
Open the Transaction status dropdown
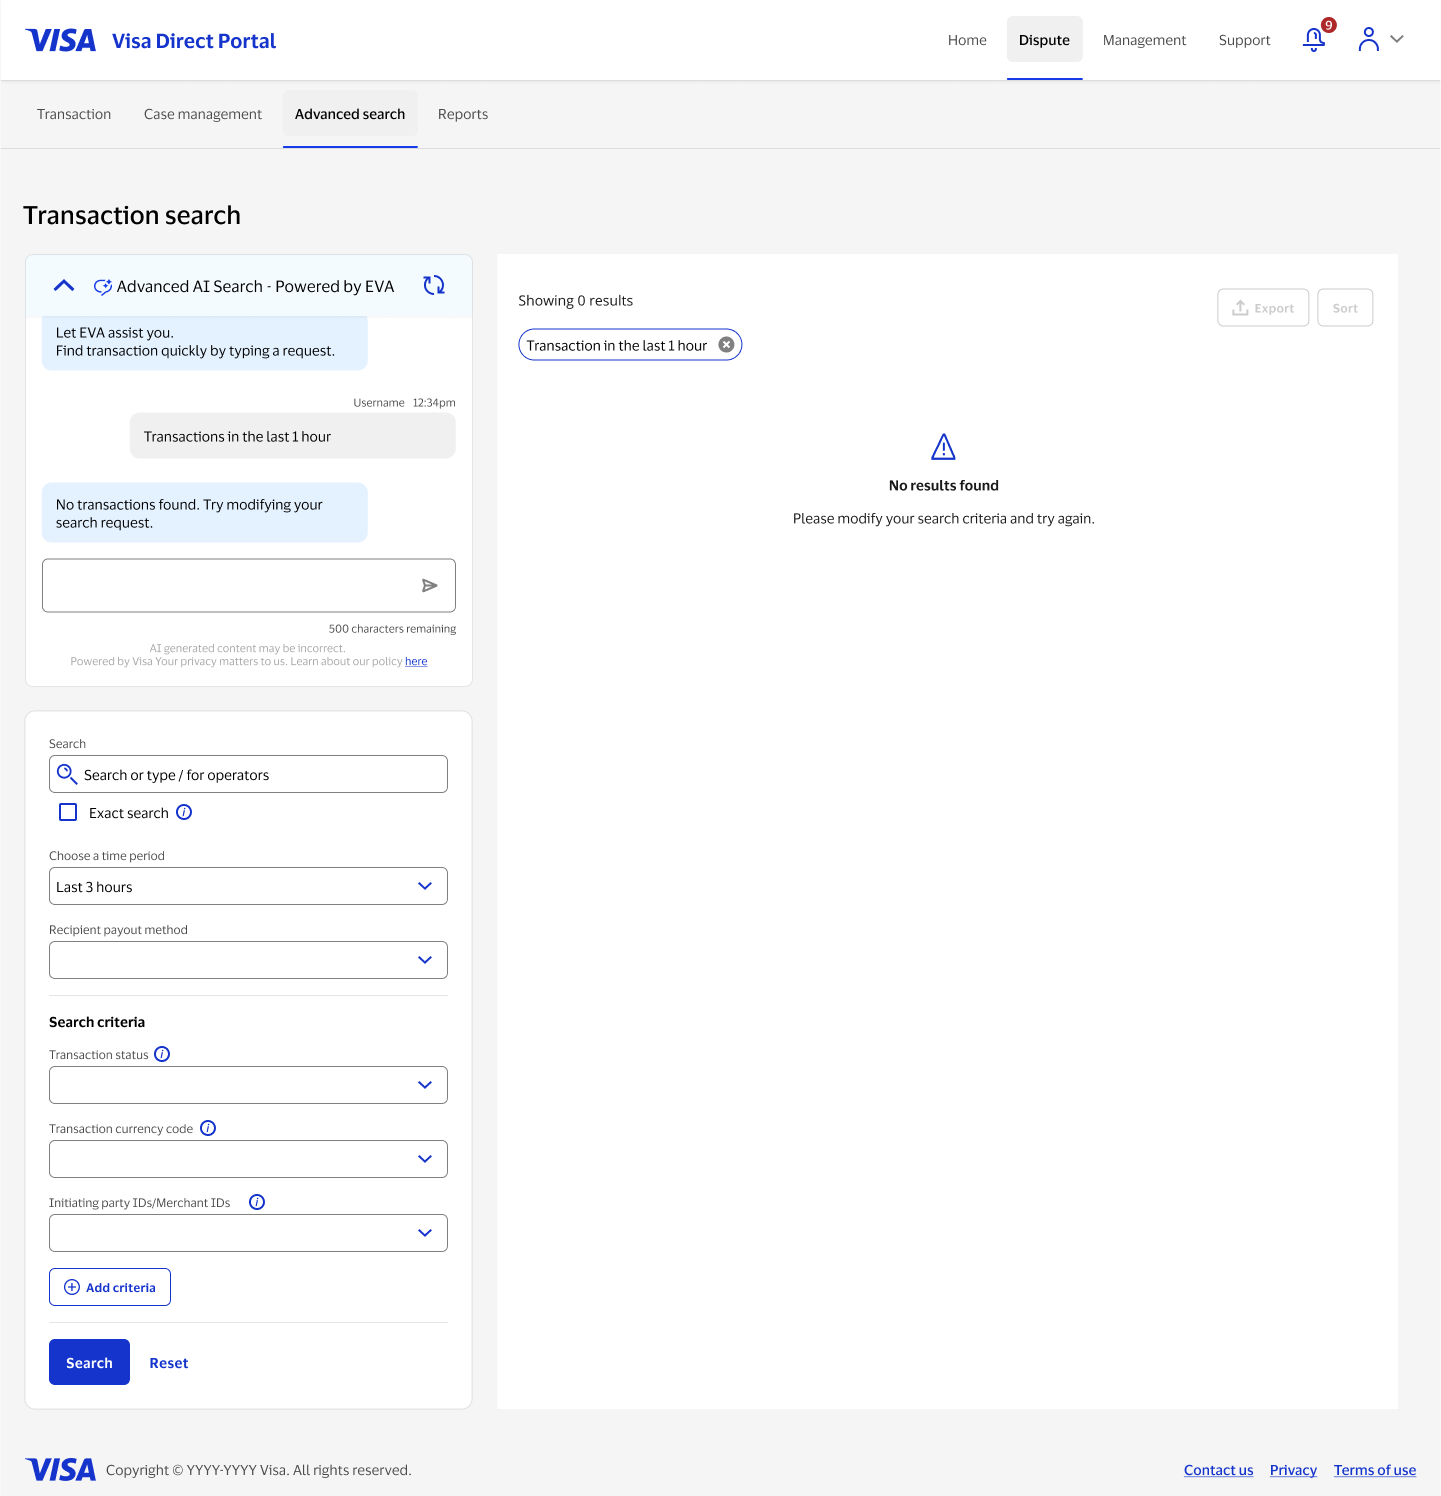[422, 1084]
